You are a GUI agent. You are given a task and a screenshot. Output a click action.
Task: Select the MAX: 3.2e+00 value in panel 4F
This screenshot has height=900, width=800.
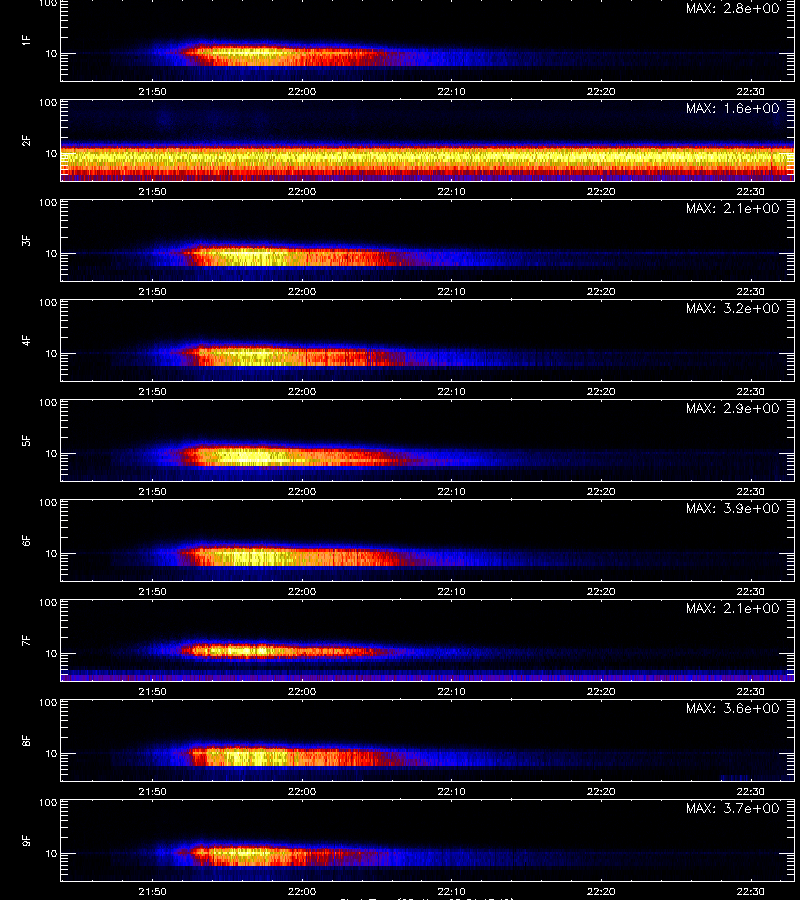[x=733, y=308]
